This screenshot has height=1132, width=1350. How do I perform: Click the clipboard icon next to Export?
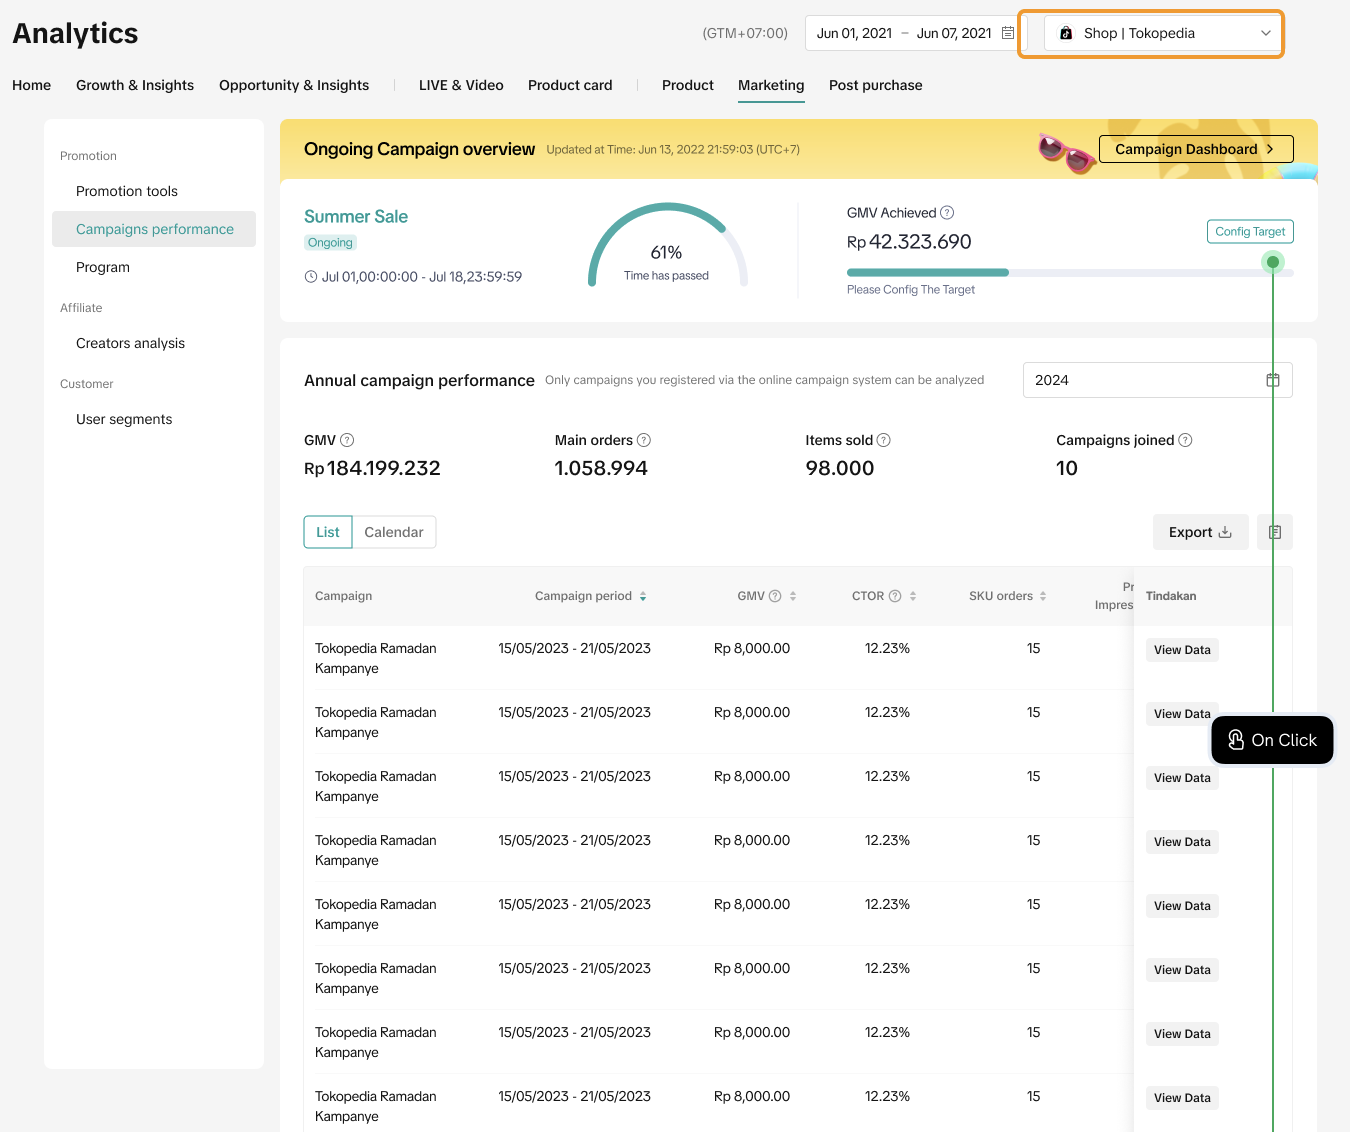click(x=1275, y=532)
